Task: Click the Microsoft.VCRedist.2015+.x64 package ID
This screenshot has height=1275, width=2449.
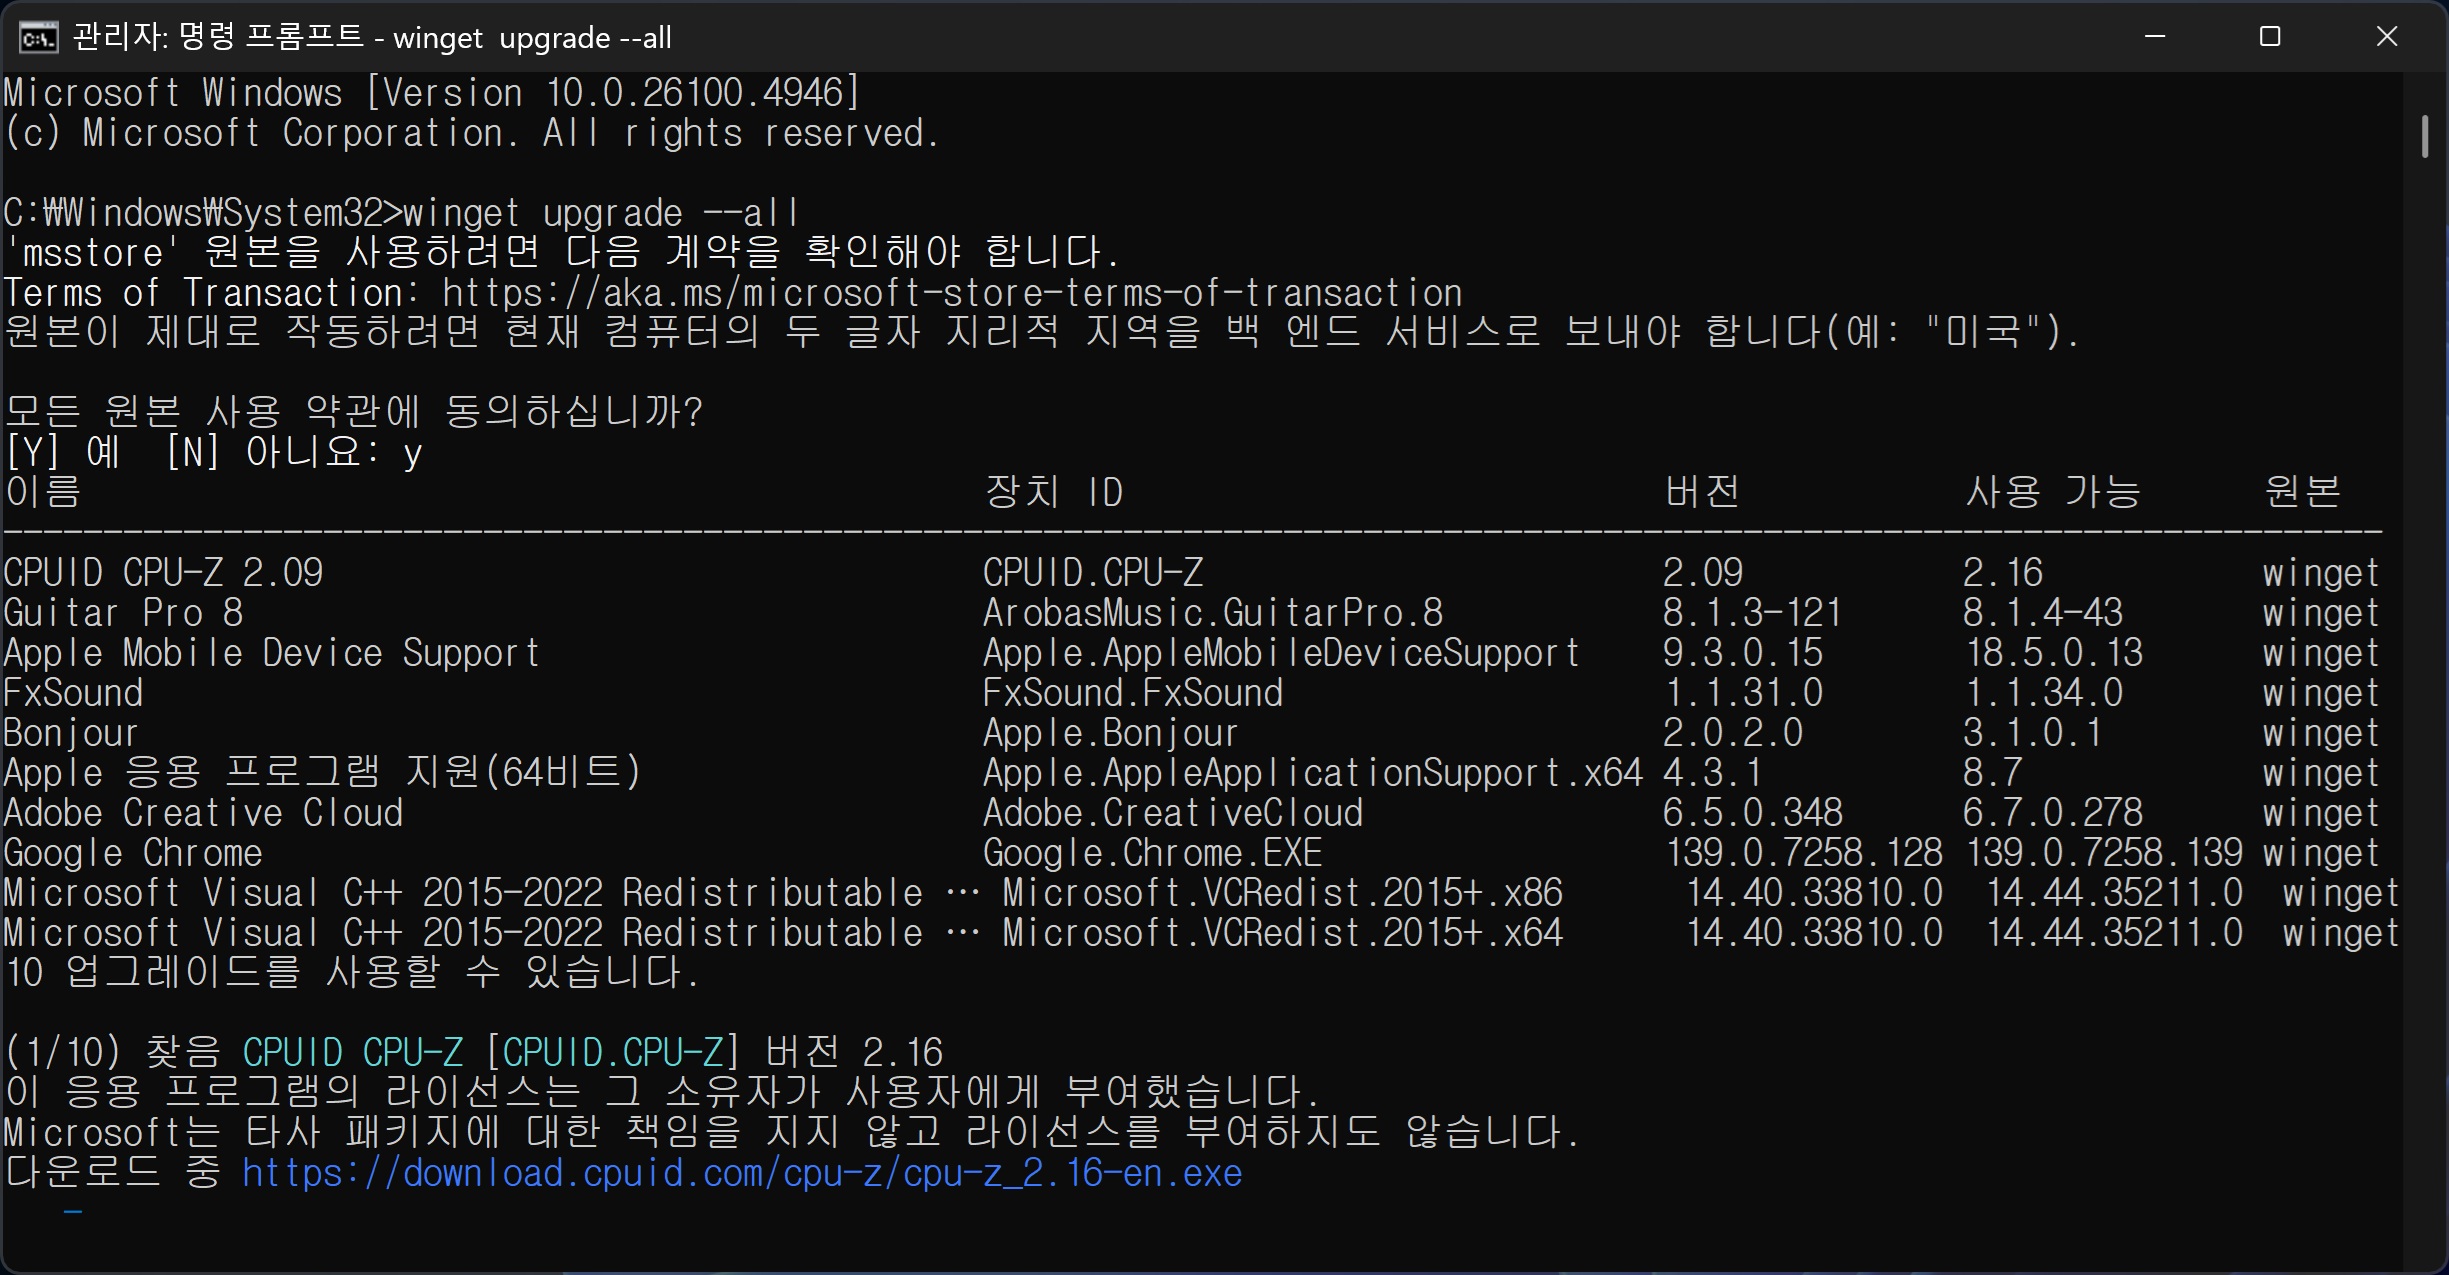Action: point(1282,933)
